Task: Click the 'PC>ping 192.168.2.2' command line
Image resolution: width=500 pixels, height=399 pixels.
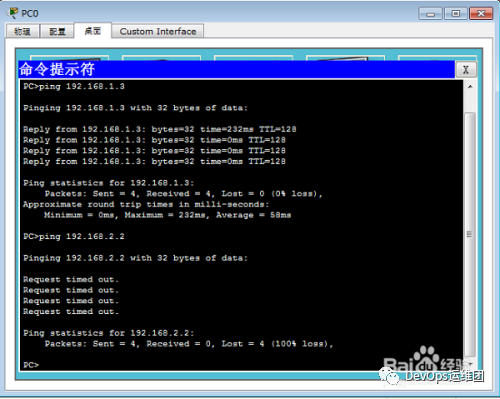Action: coord(74,237)
